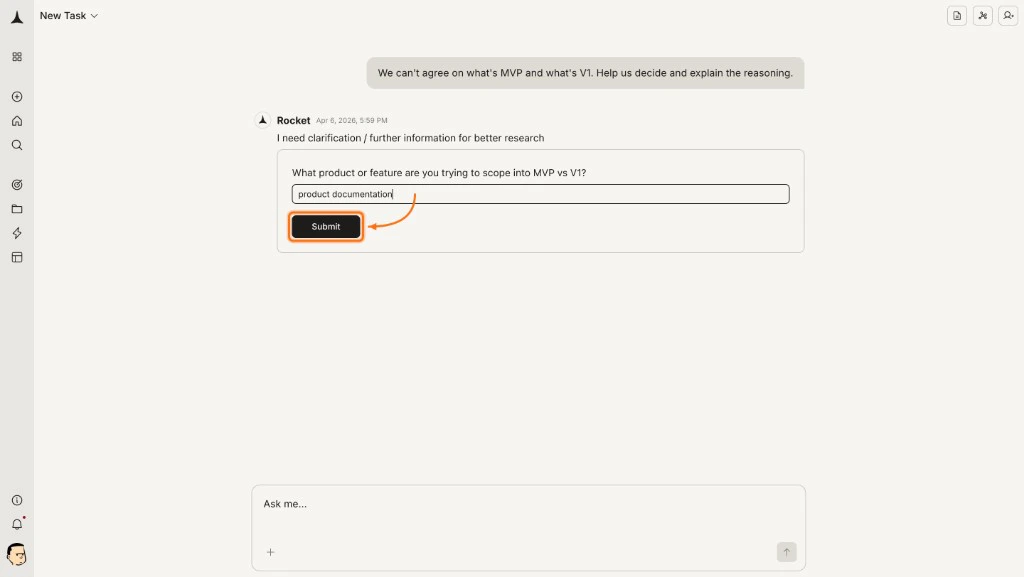Click the Submit button on the clarification form
Image resolution: width=1024 pixels, height=577 pixels.
[x=325, y=226]
